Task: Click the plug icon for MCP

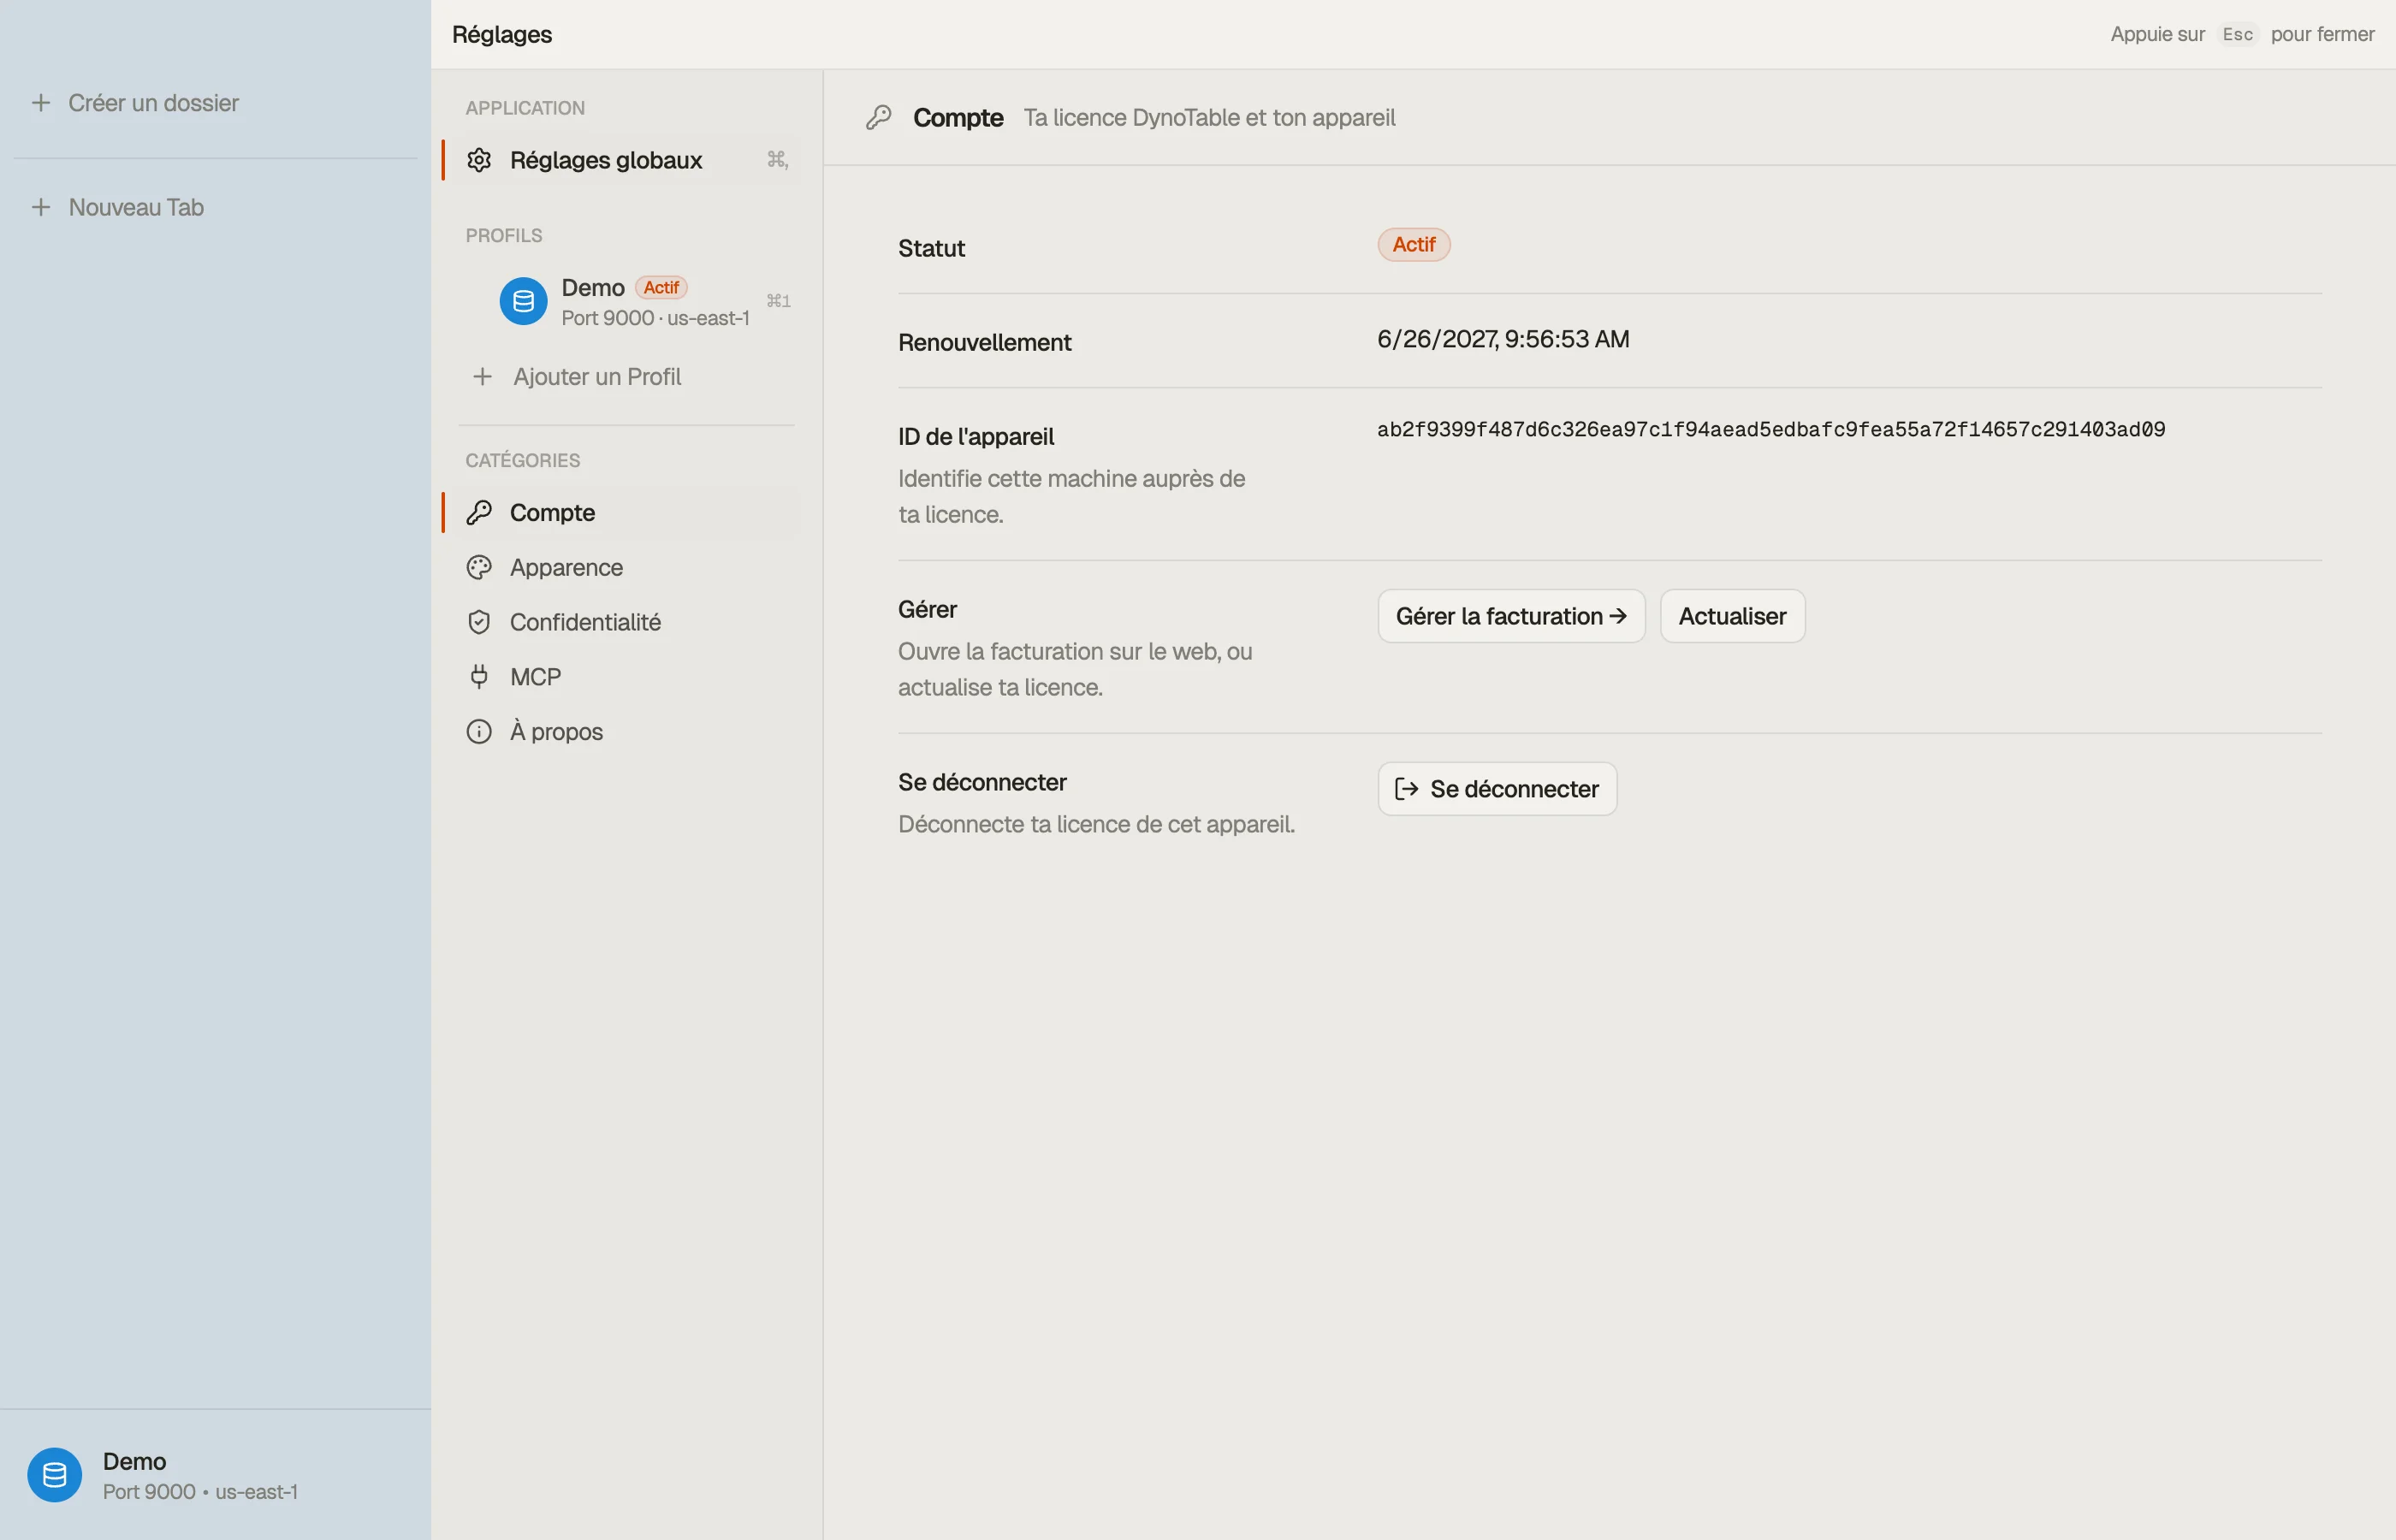Action: click(x=479, y=677)
